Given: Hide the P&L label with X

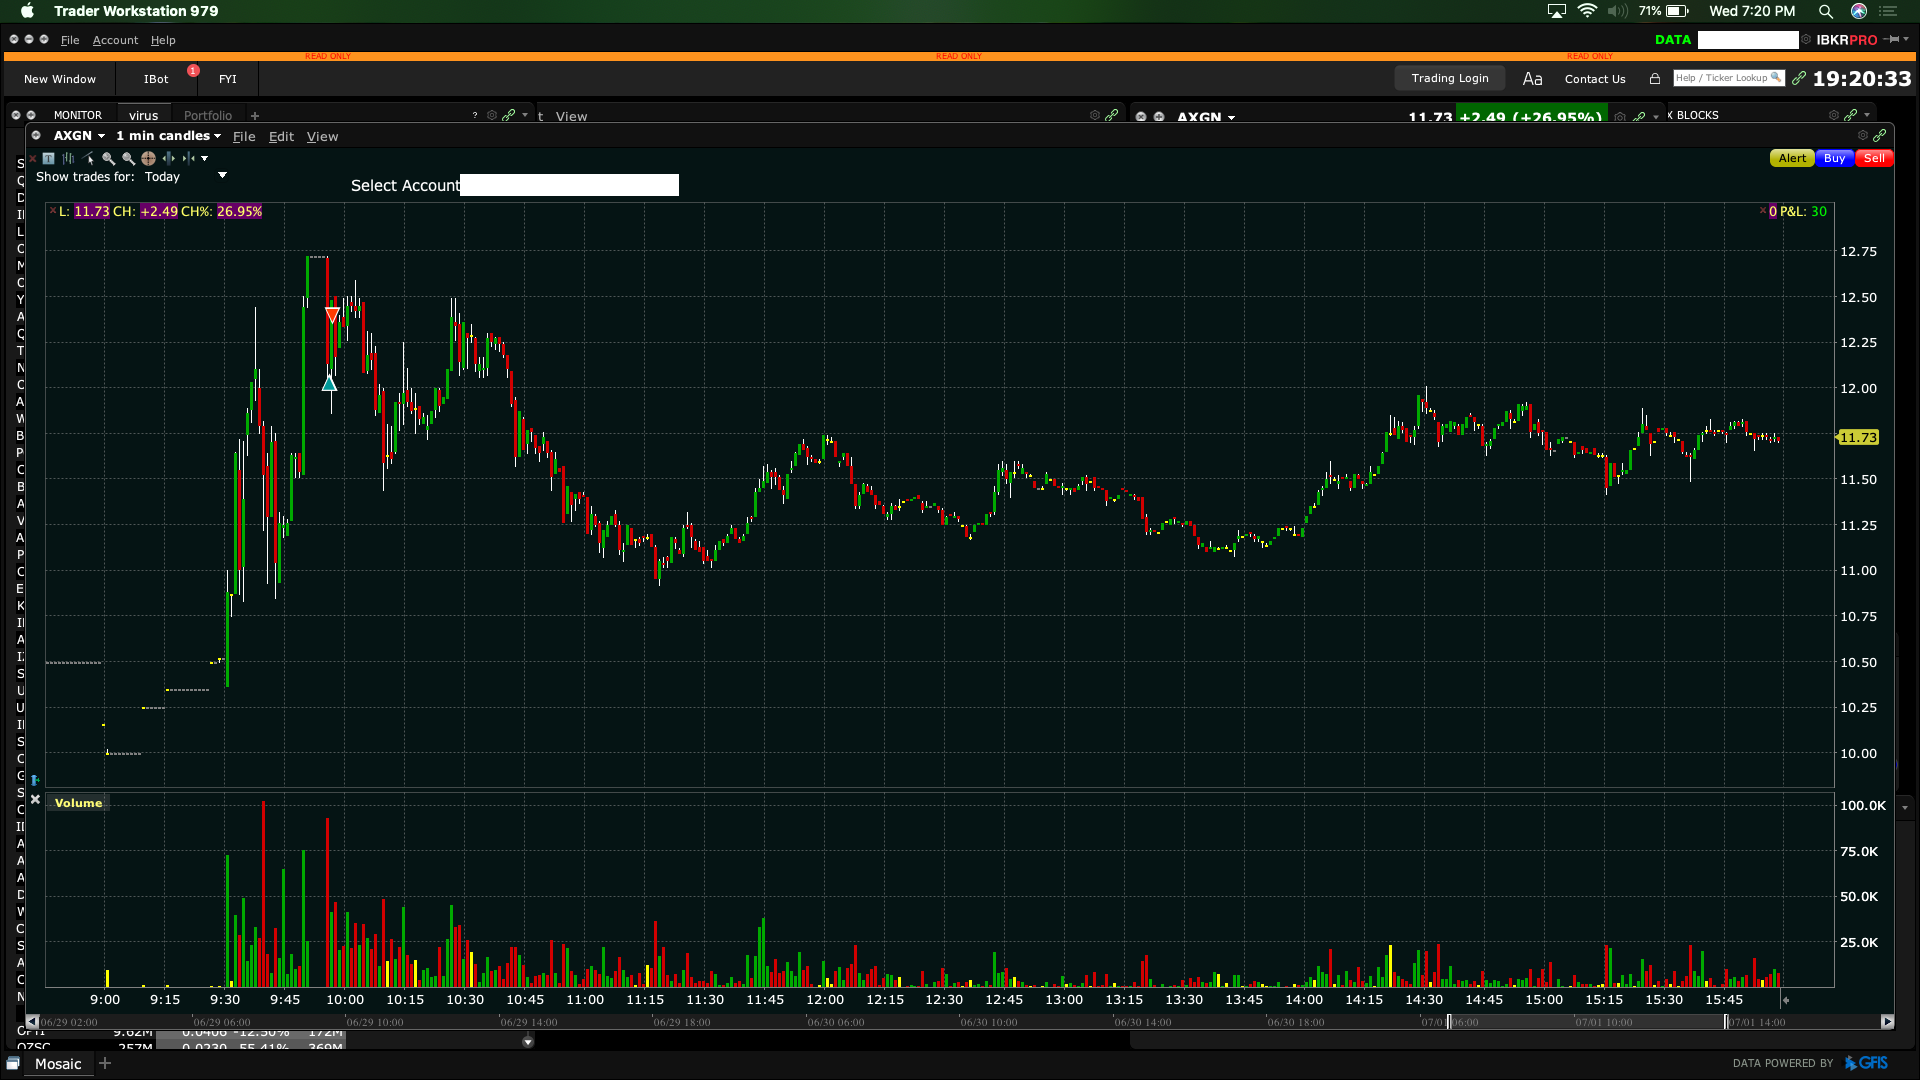Looking at the screenshot, I should click(x=1763, y=211).
